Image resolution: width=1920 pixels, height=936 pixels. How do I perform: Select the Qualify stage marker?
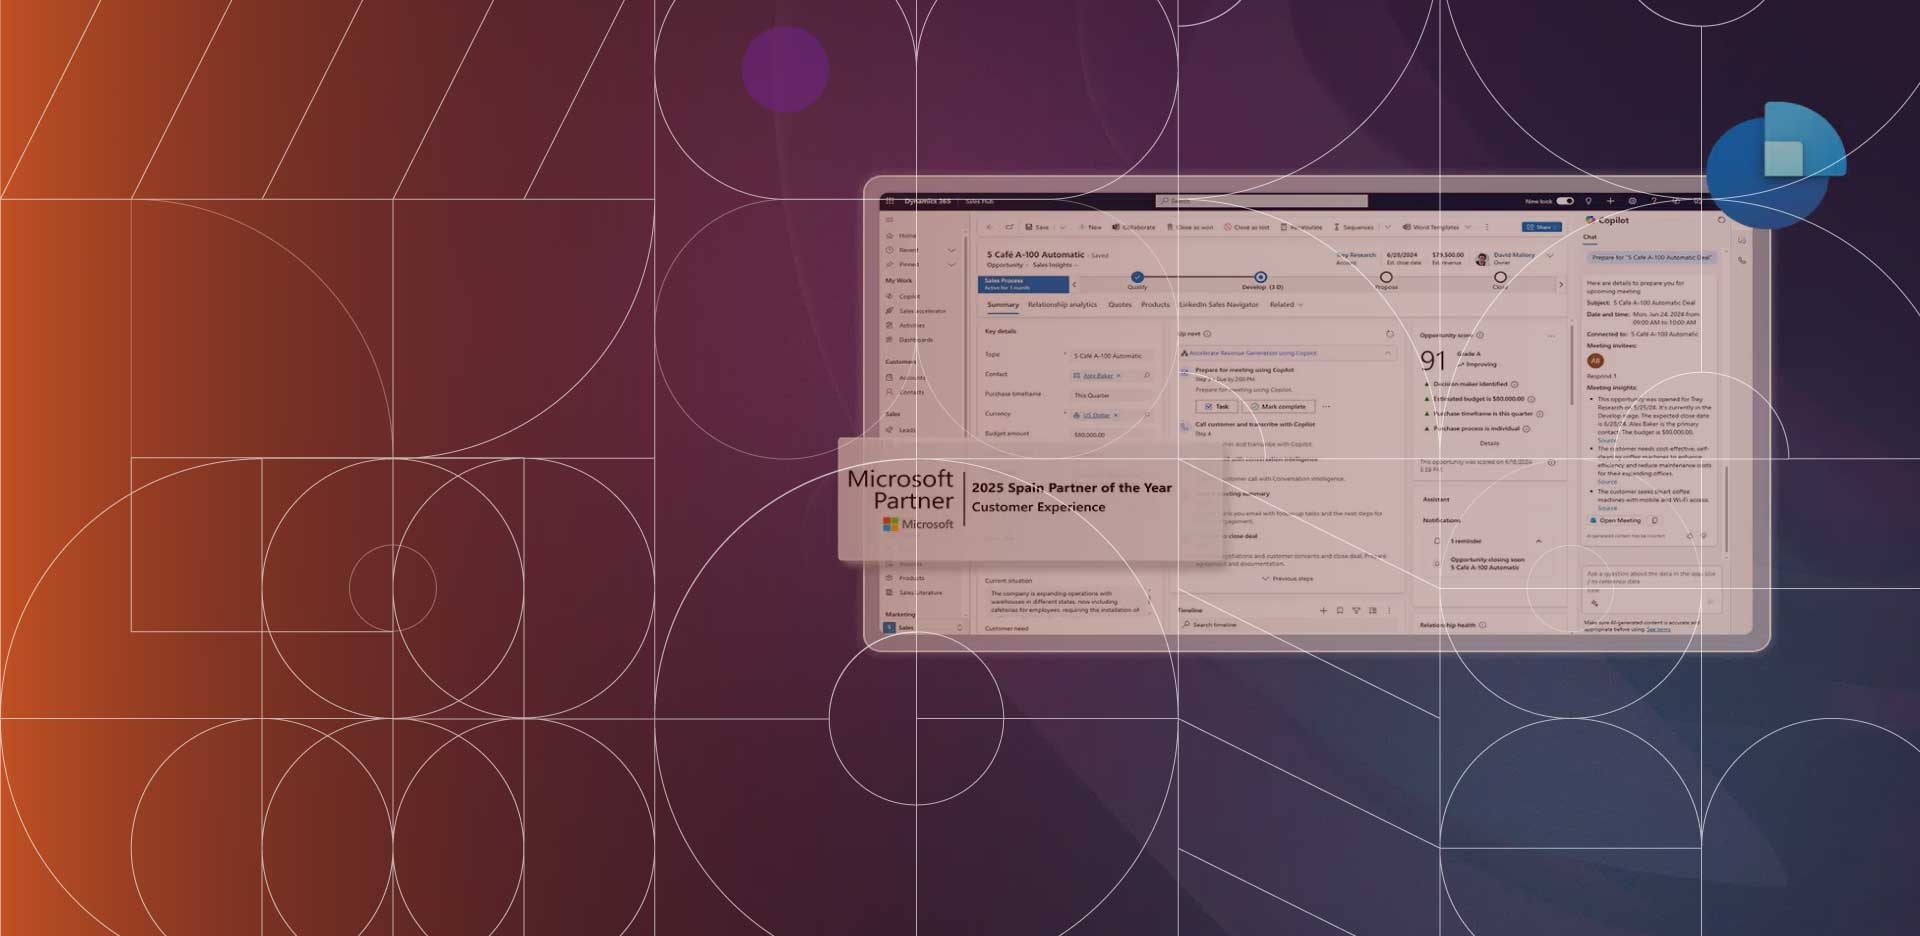click(x=1137, y=277)
